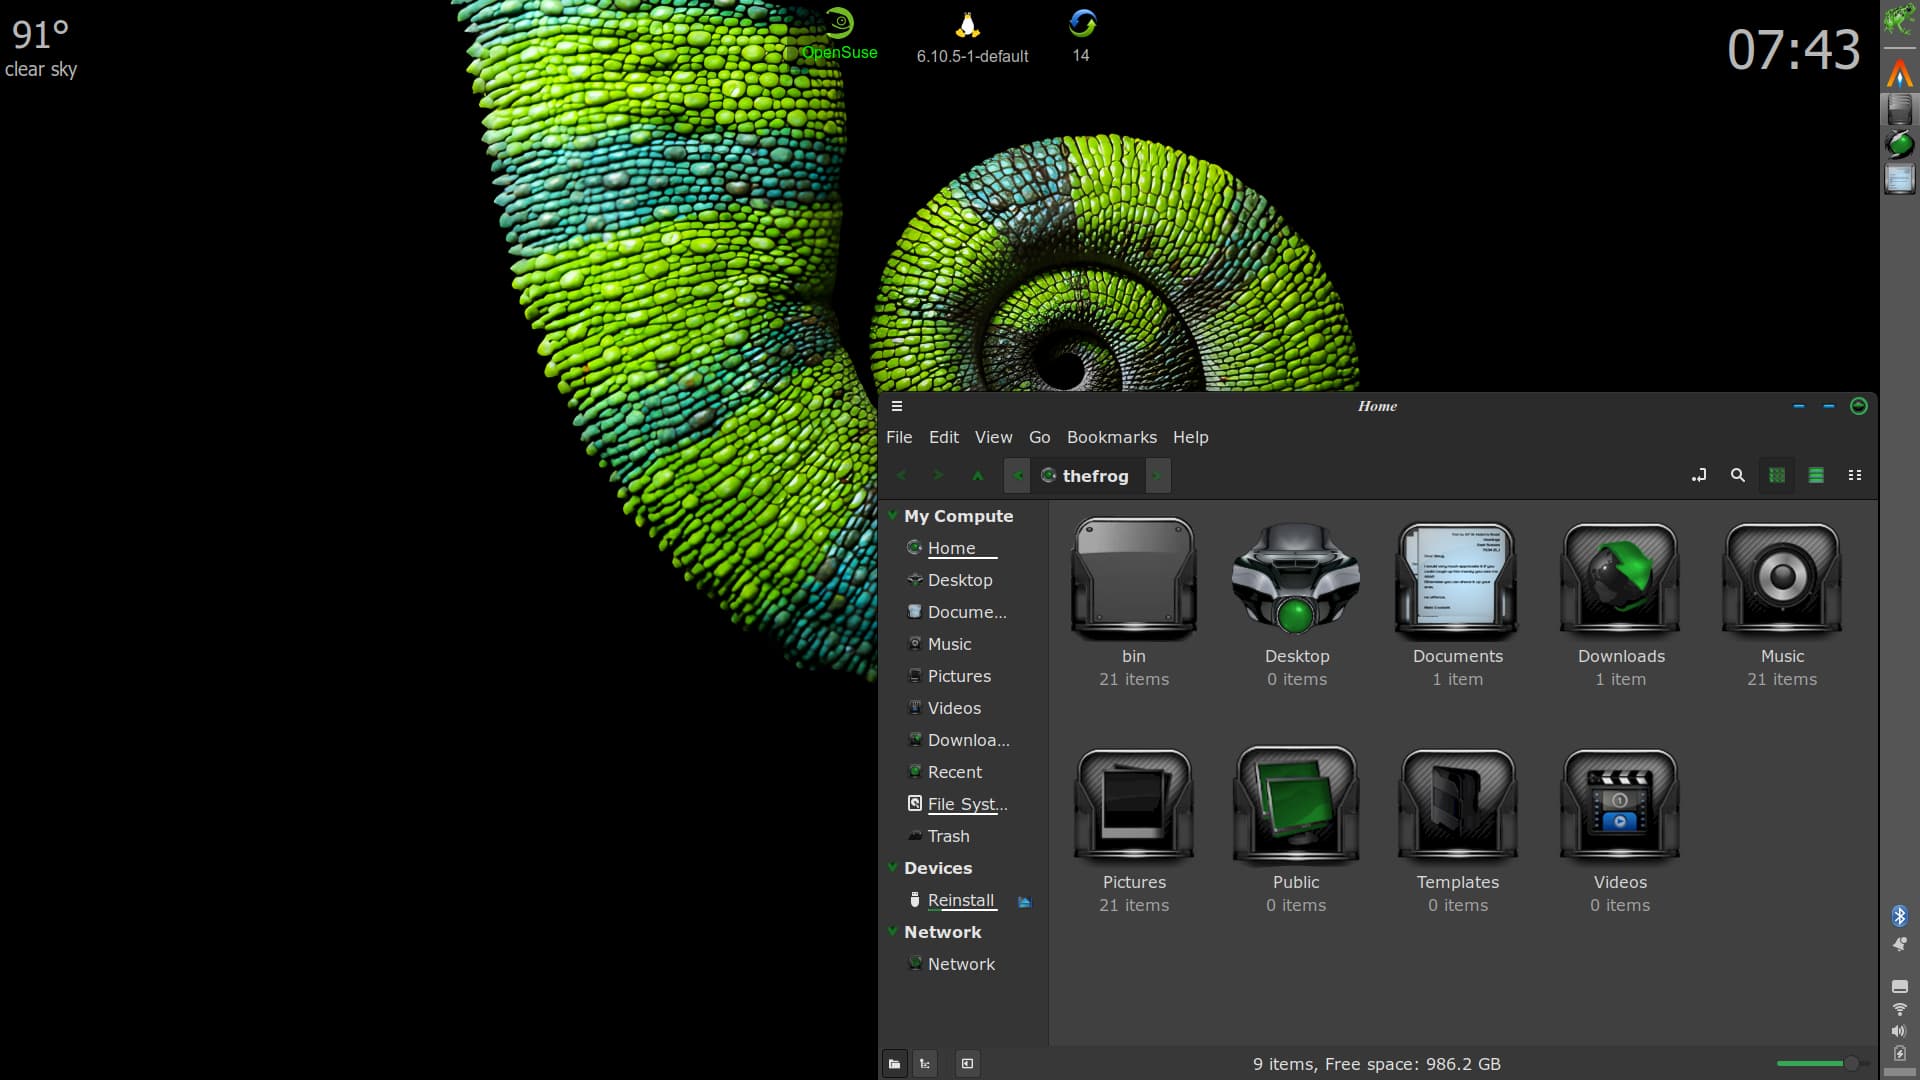Go up to parent folder
The image size is (1920, 1080).
tap(978, 476)
